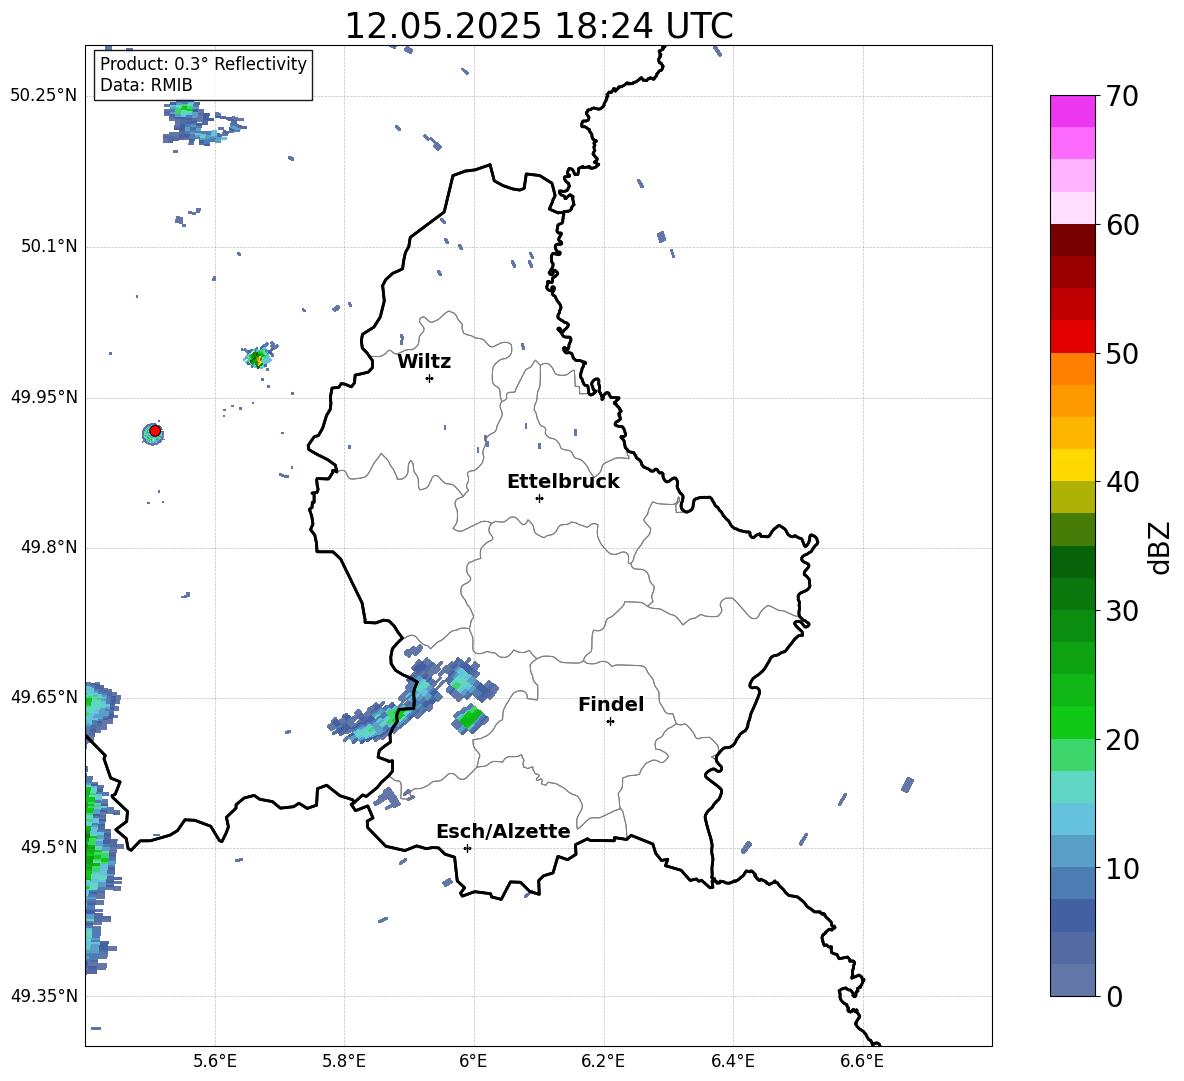Click the light cyan-blue swatch near 14 dBZ
The height and width of the screenshot is (1081, 1184).
coord(1072,819)
